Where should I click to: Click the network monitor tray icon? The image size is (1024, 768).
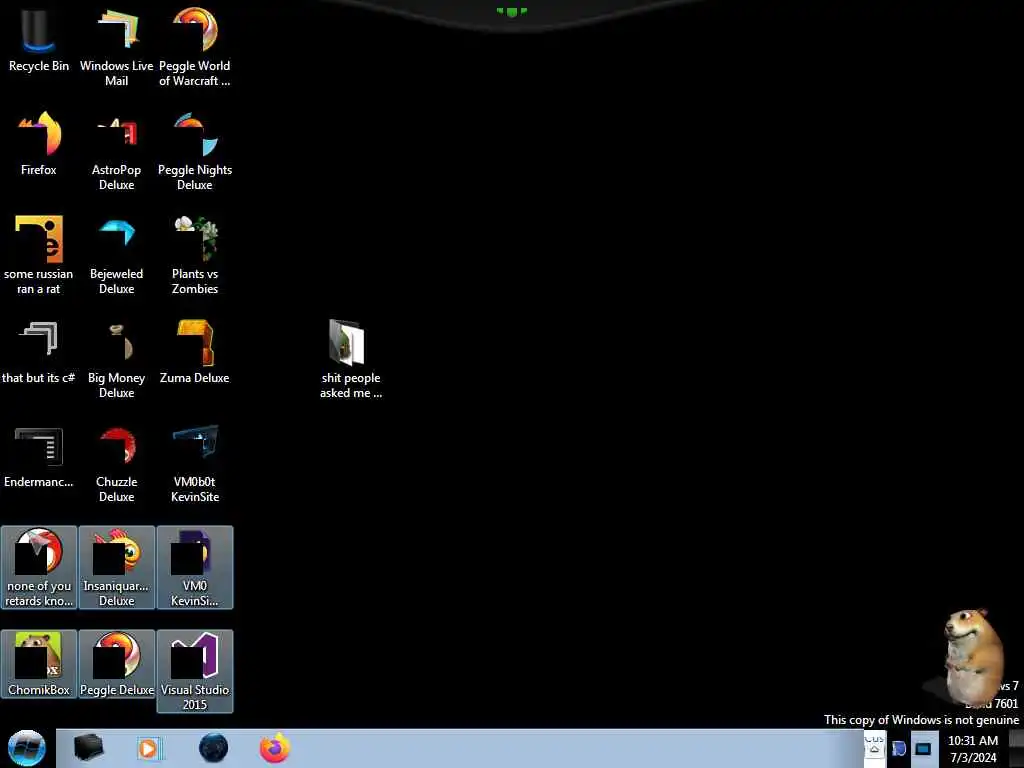[x=923, y=748]
